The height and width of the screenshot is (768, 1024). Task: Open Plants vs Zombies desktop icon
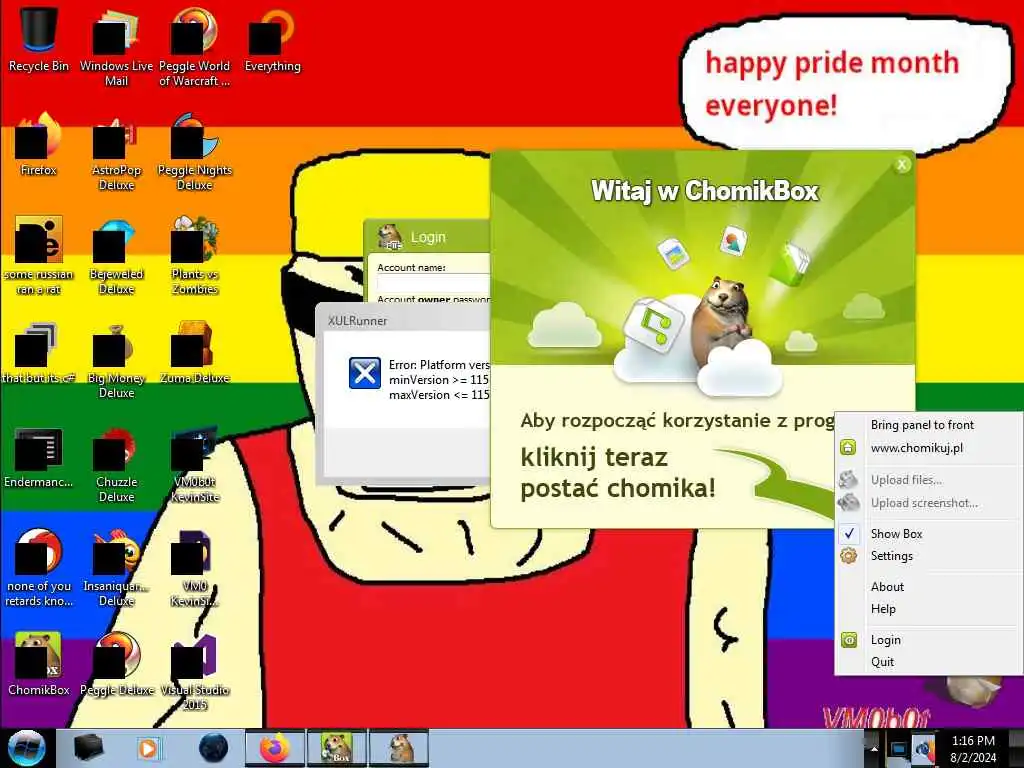[x=194, y=255]
